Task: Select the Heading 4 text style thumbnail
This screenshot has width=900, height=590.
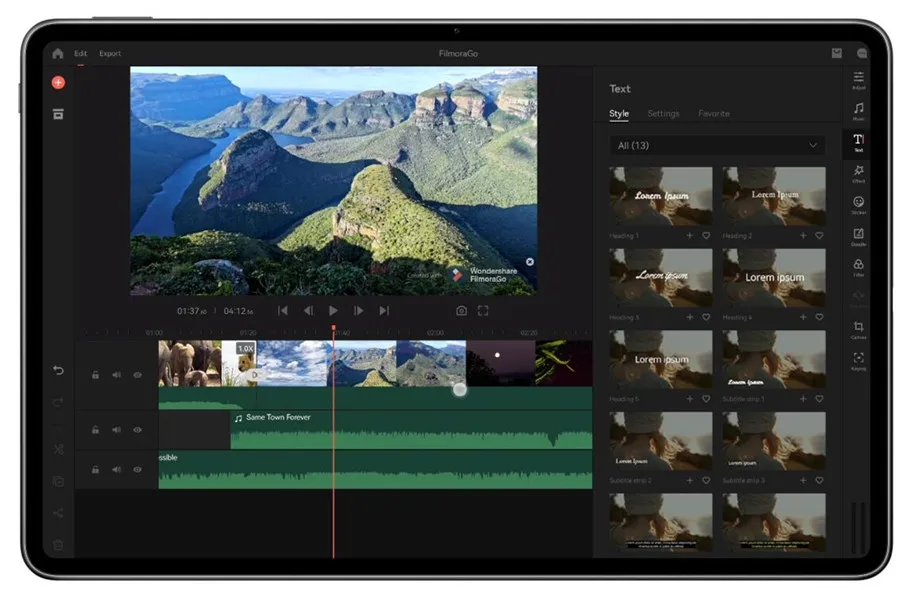Action: coord(774,277)
